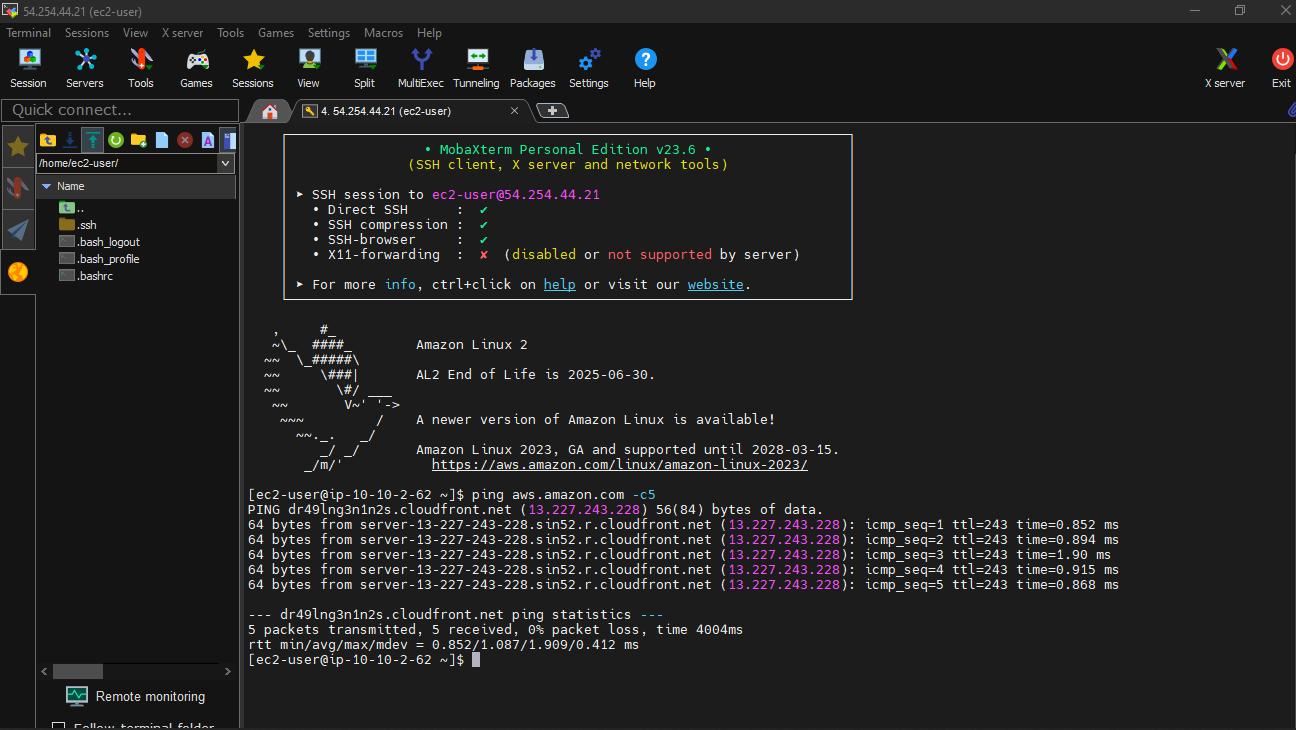Open the Macros paper plane sidebar tab
Viewport: 1296px width, 730px height.
tap(18, 230)
